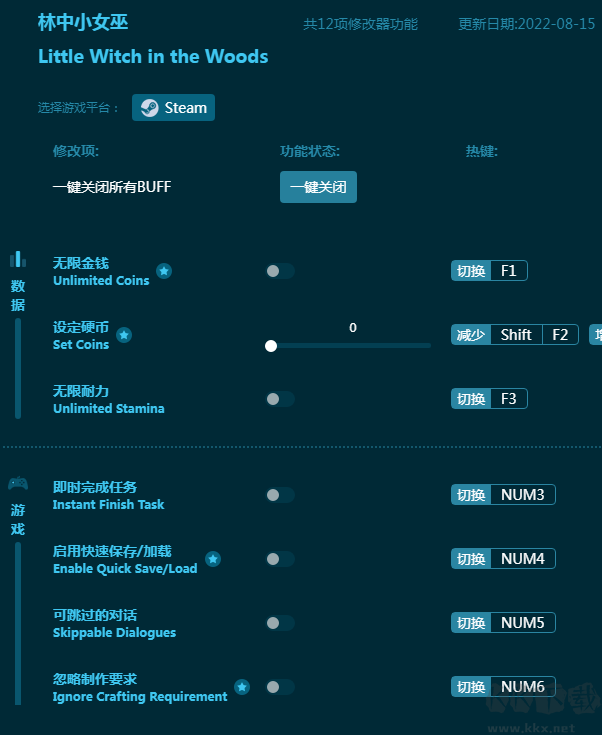
Task: Toggle Ignore Crafting Requirement switch
Action: pyautogui.click(x=280, y=687)
